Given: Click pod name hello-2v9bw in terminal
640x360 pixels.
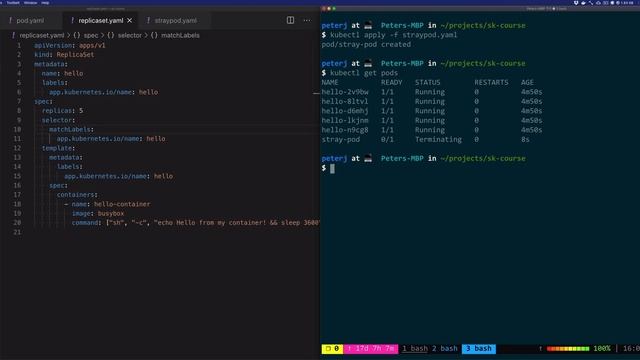Looking at the screenshot, I should [x=345, y=92].
